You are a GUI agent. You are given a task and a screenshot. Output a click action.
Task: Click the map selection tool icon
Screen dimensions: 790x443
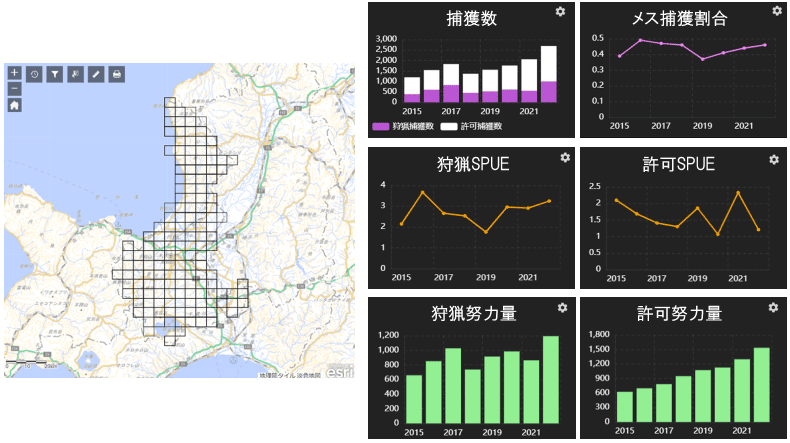point(76,73)
